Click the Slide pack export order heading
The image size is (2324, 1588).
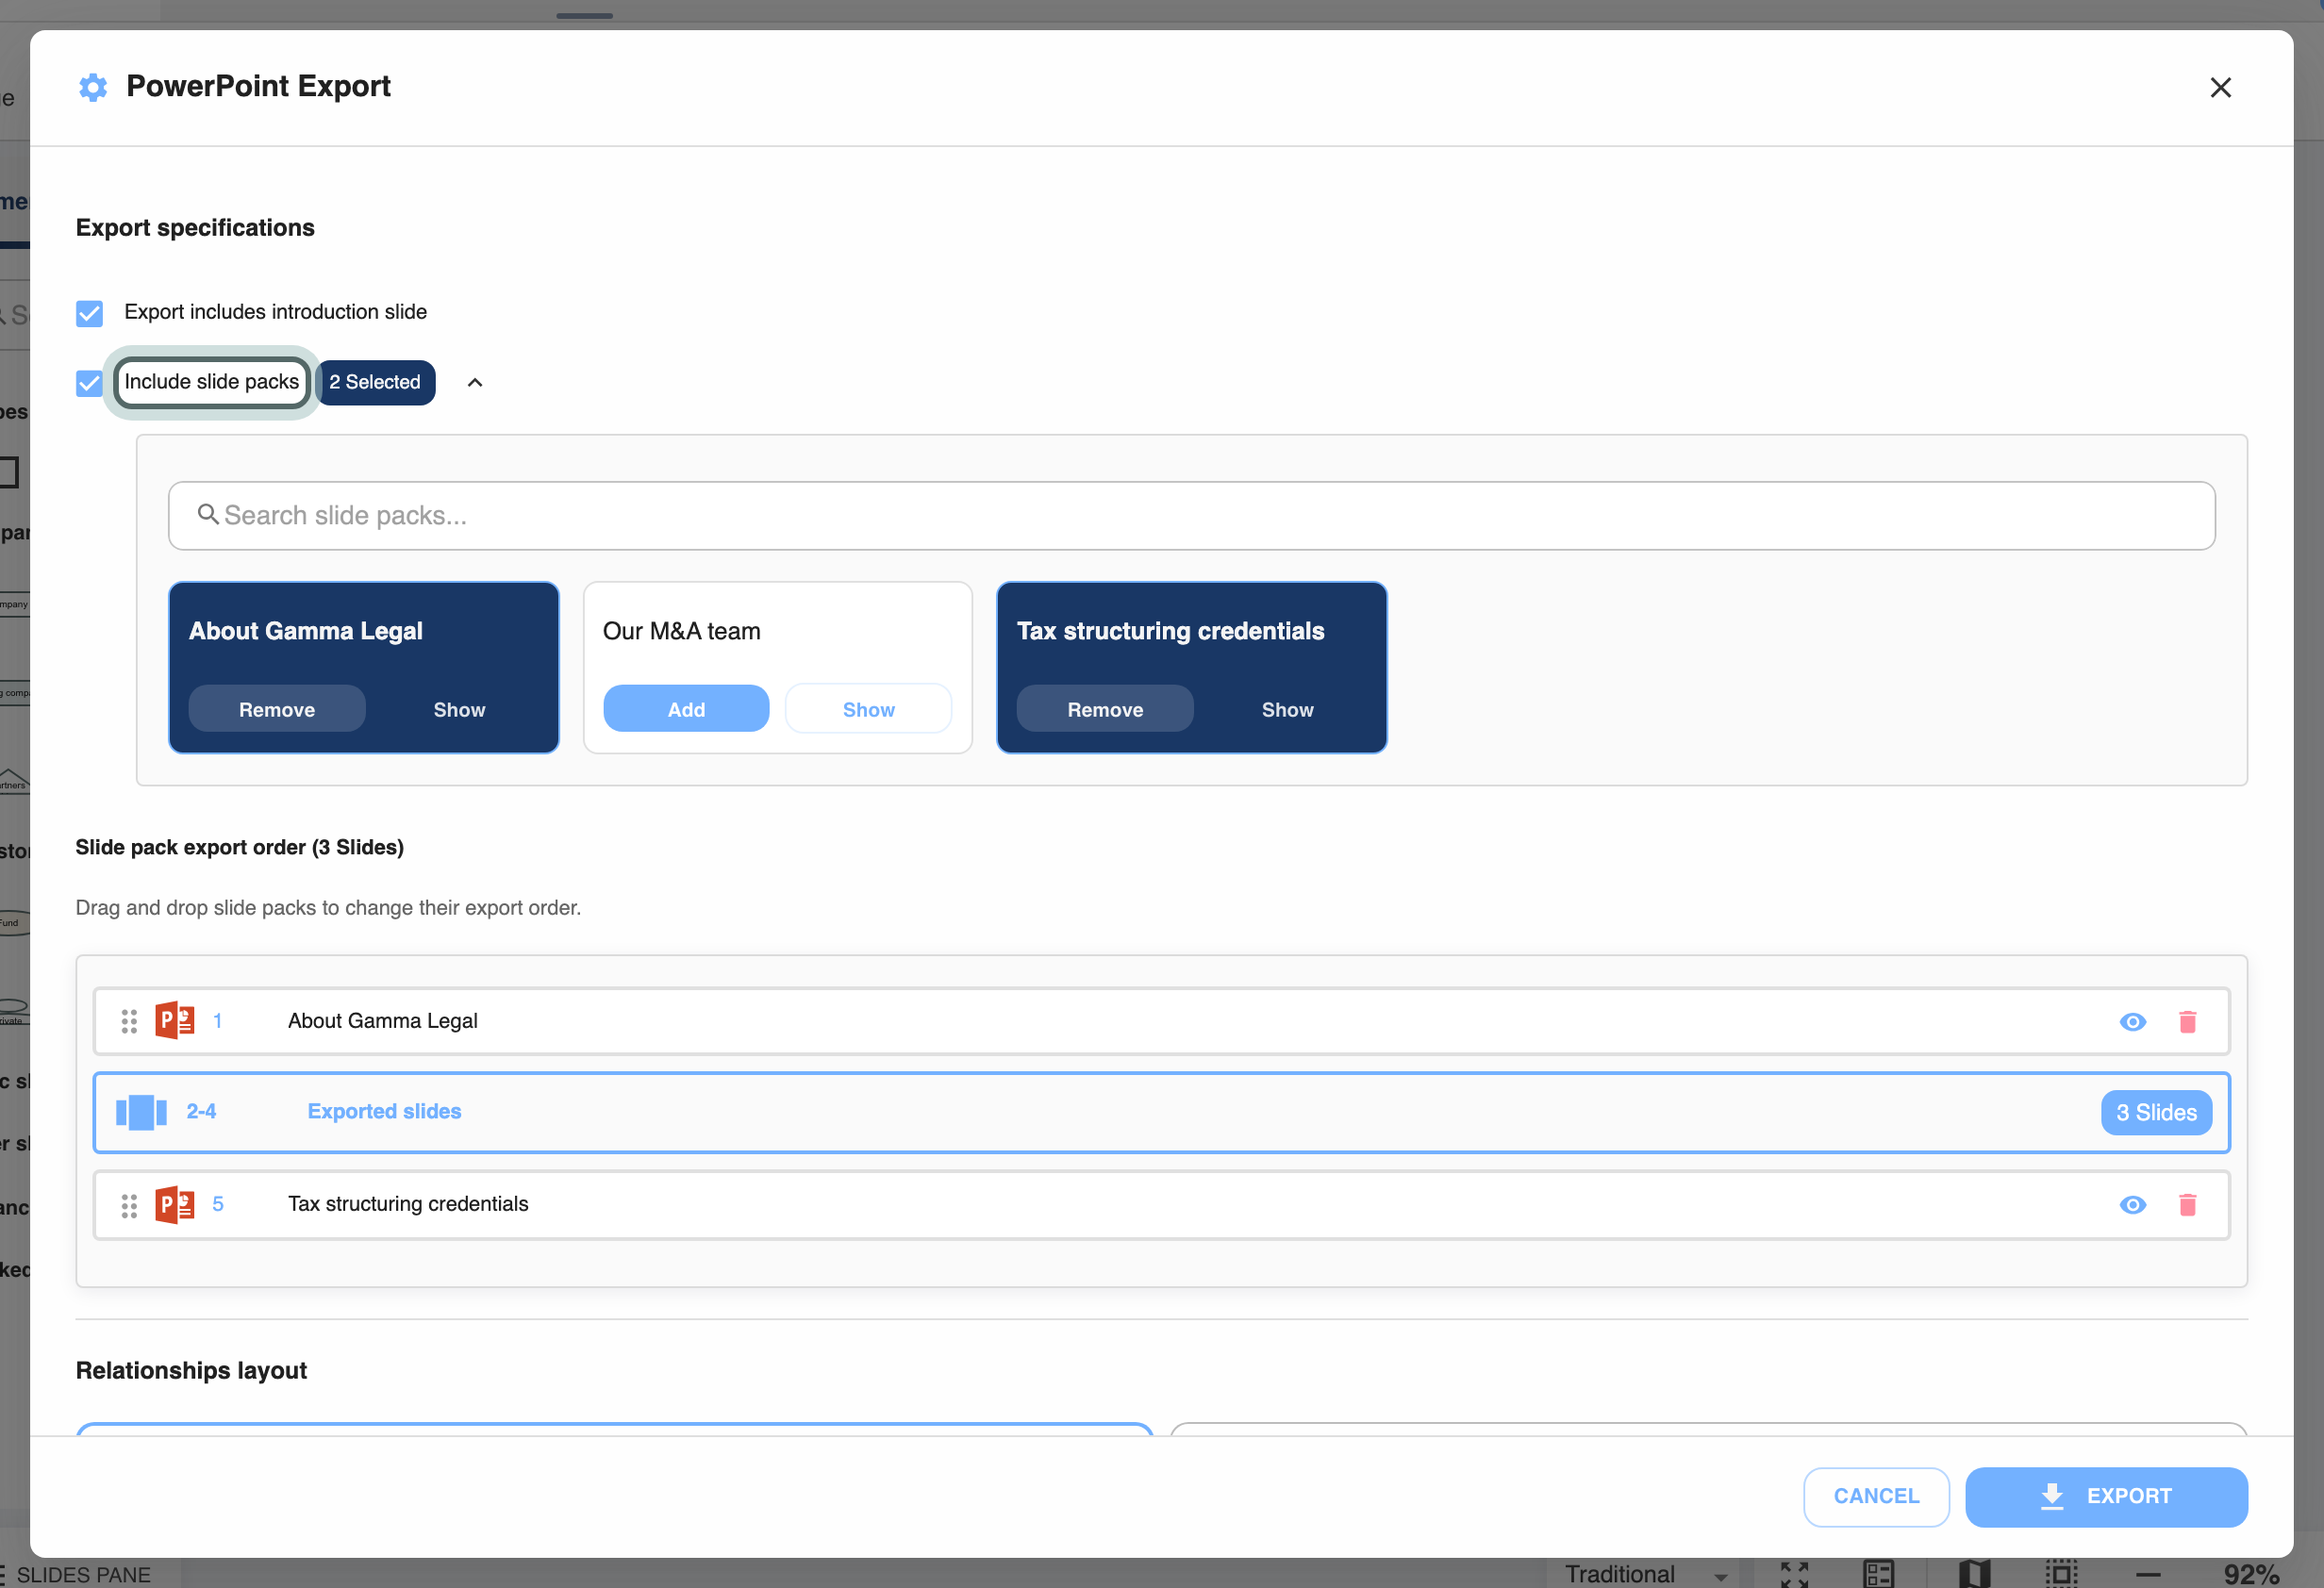click(240, 847)
